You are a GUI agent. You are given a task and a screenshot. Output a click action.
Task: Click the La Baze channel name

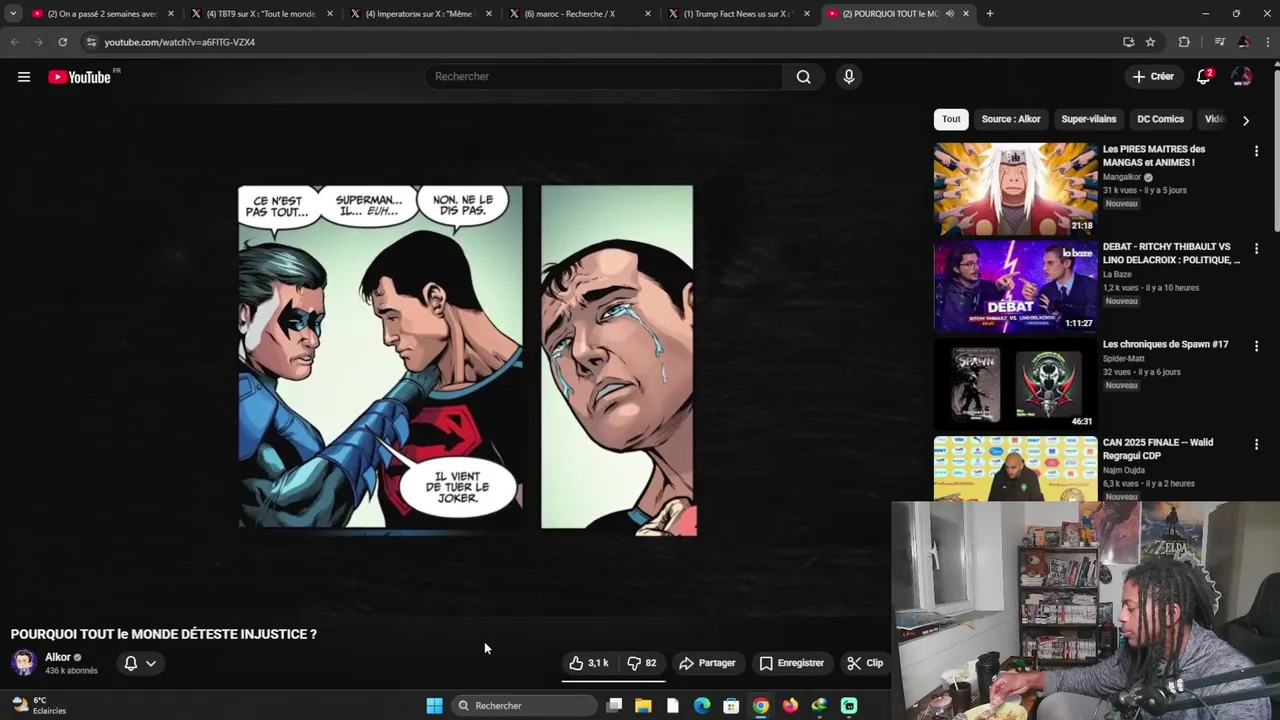[1117, 275]
